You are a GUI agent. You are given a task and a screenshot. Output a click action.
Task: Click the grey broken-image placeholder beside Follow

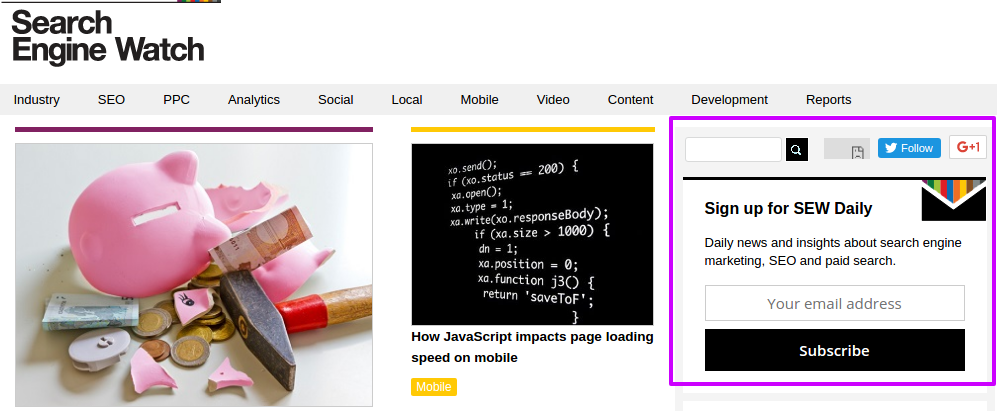click(846, 148)
